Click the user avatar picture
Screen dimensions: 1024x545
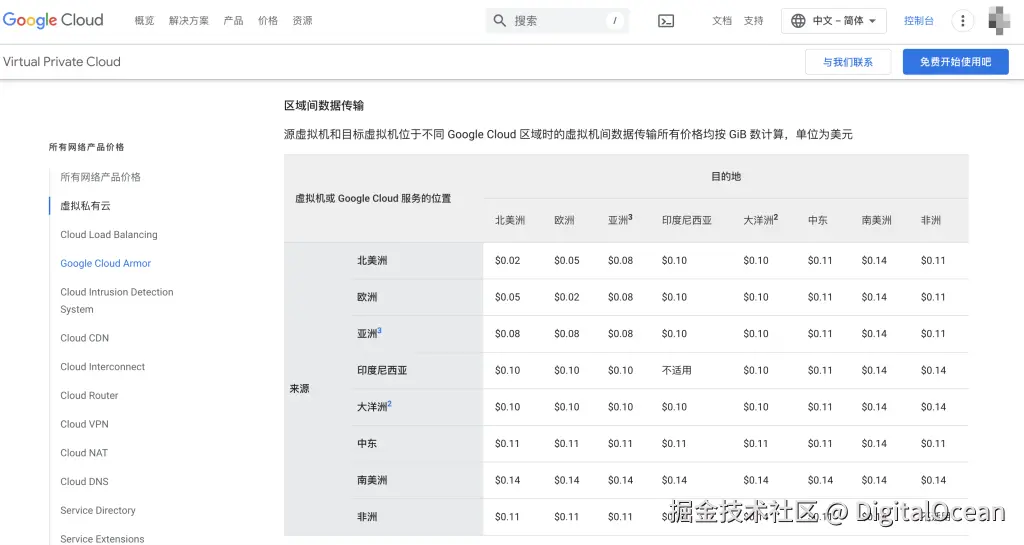(999, 20)
